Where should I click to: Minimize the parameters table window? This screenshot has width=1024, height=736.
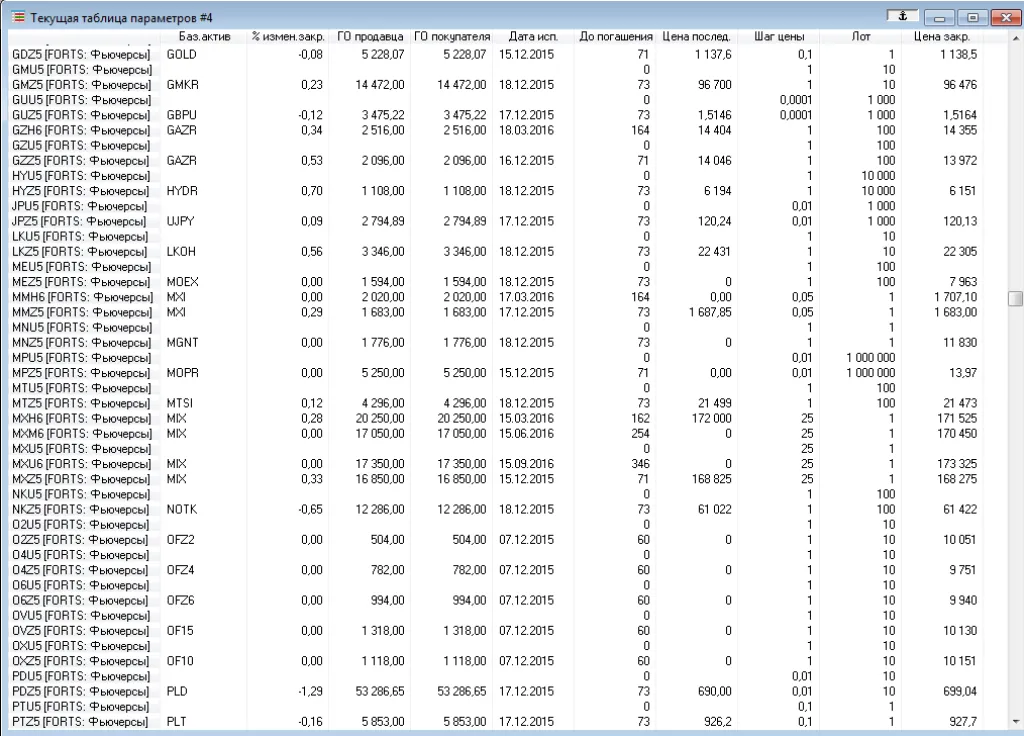[938, 18]
